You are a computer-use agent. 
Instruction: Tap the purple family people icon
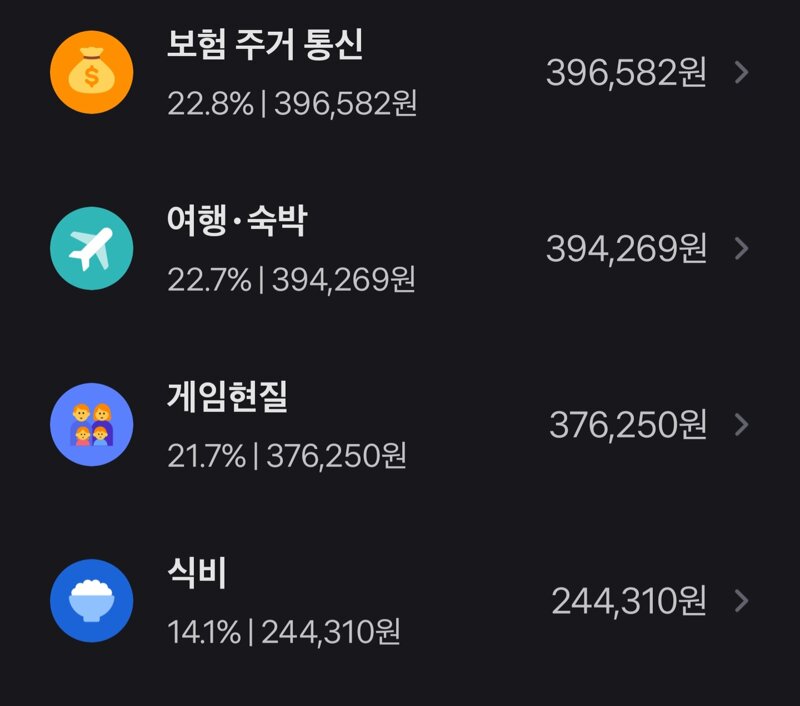click(x=92, y=424)
